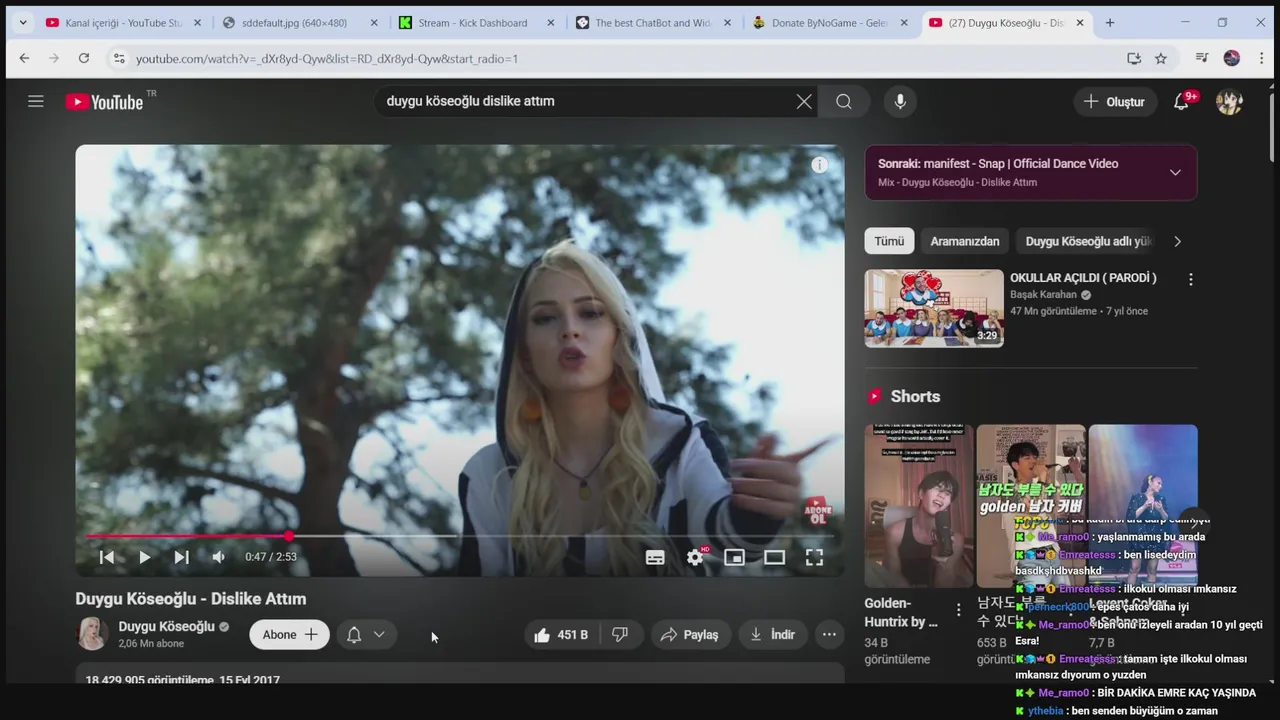
Task: Go back in browser history
Action: pyautogui.click(x=25, y=58)
